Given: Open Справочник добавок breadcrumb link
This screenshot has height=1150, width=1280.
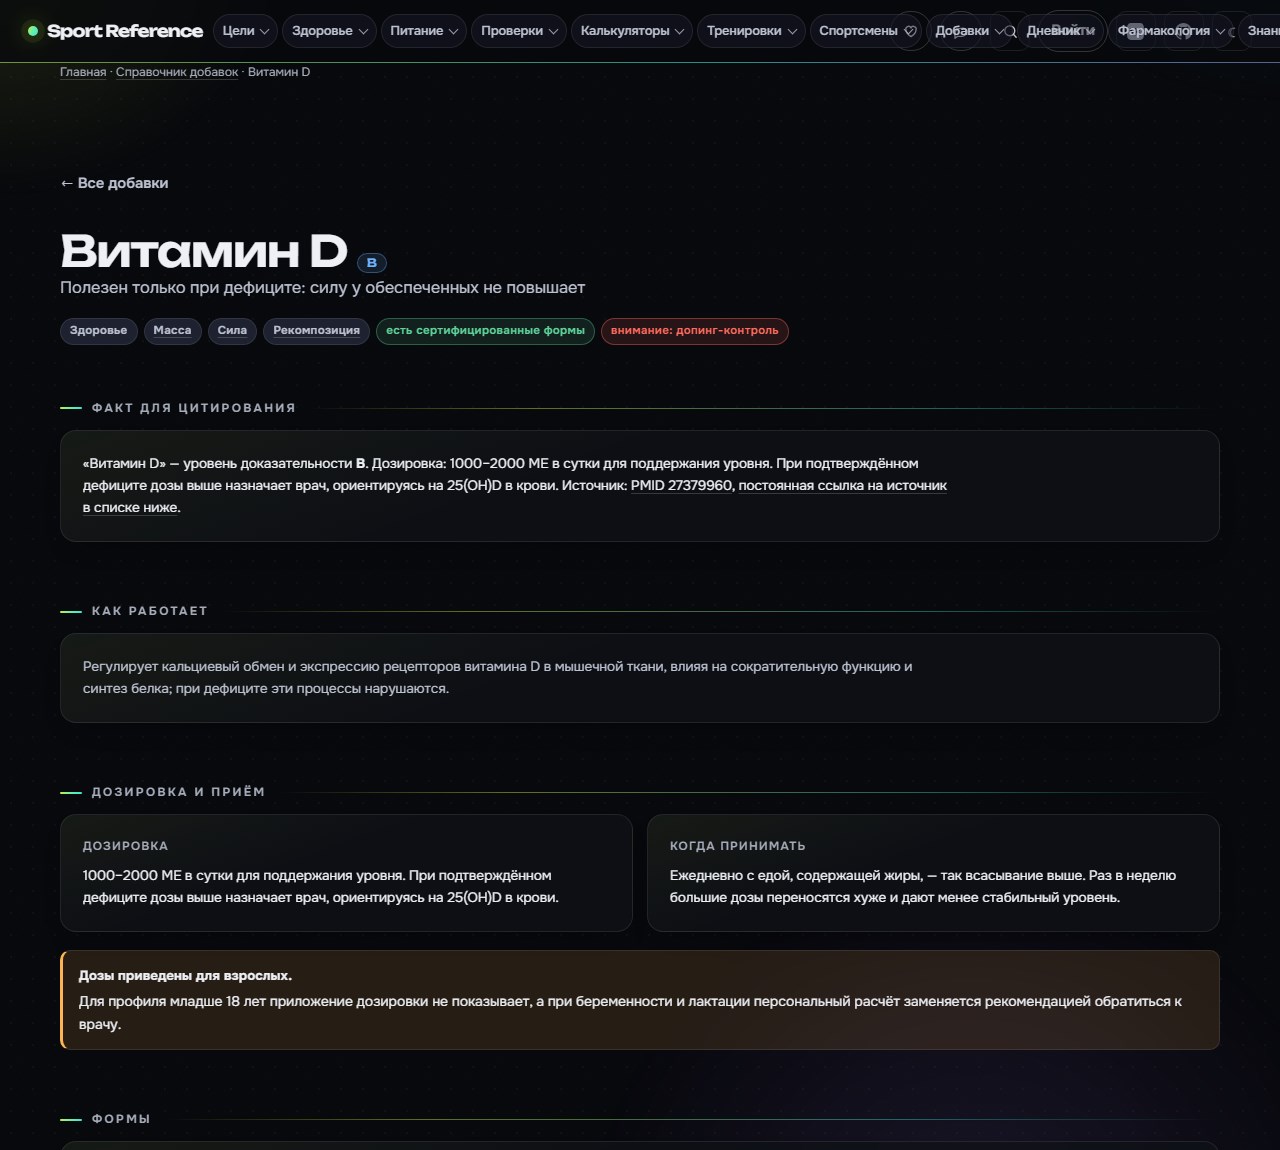Looking at the screenshot, I should click(177, 72).
